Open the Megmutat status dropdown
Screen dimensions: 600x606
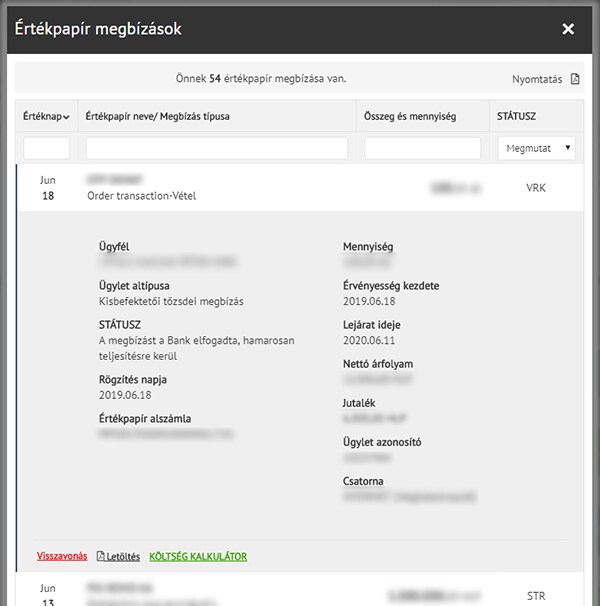[536, 148]
